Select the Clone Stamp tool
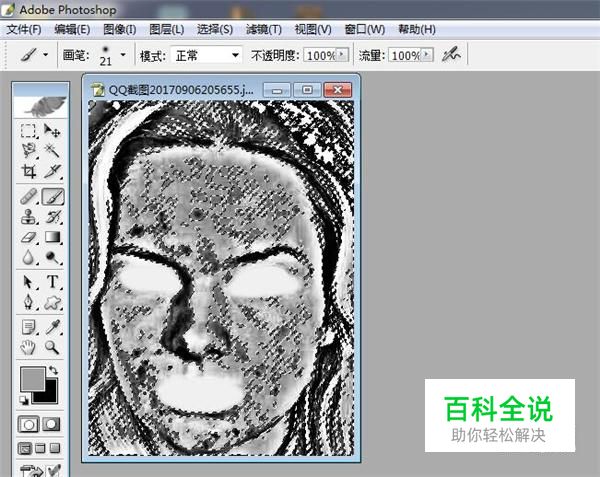Viewport: 600px width, 477px height. point(28,217)
